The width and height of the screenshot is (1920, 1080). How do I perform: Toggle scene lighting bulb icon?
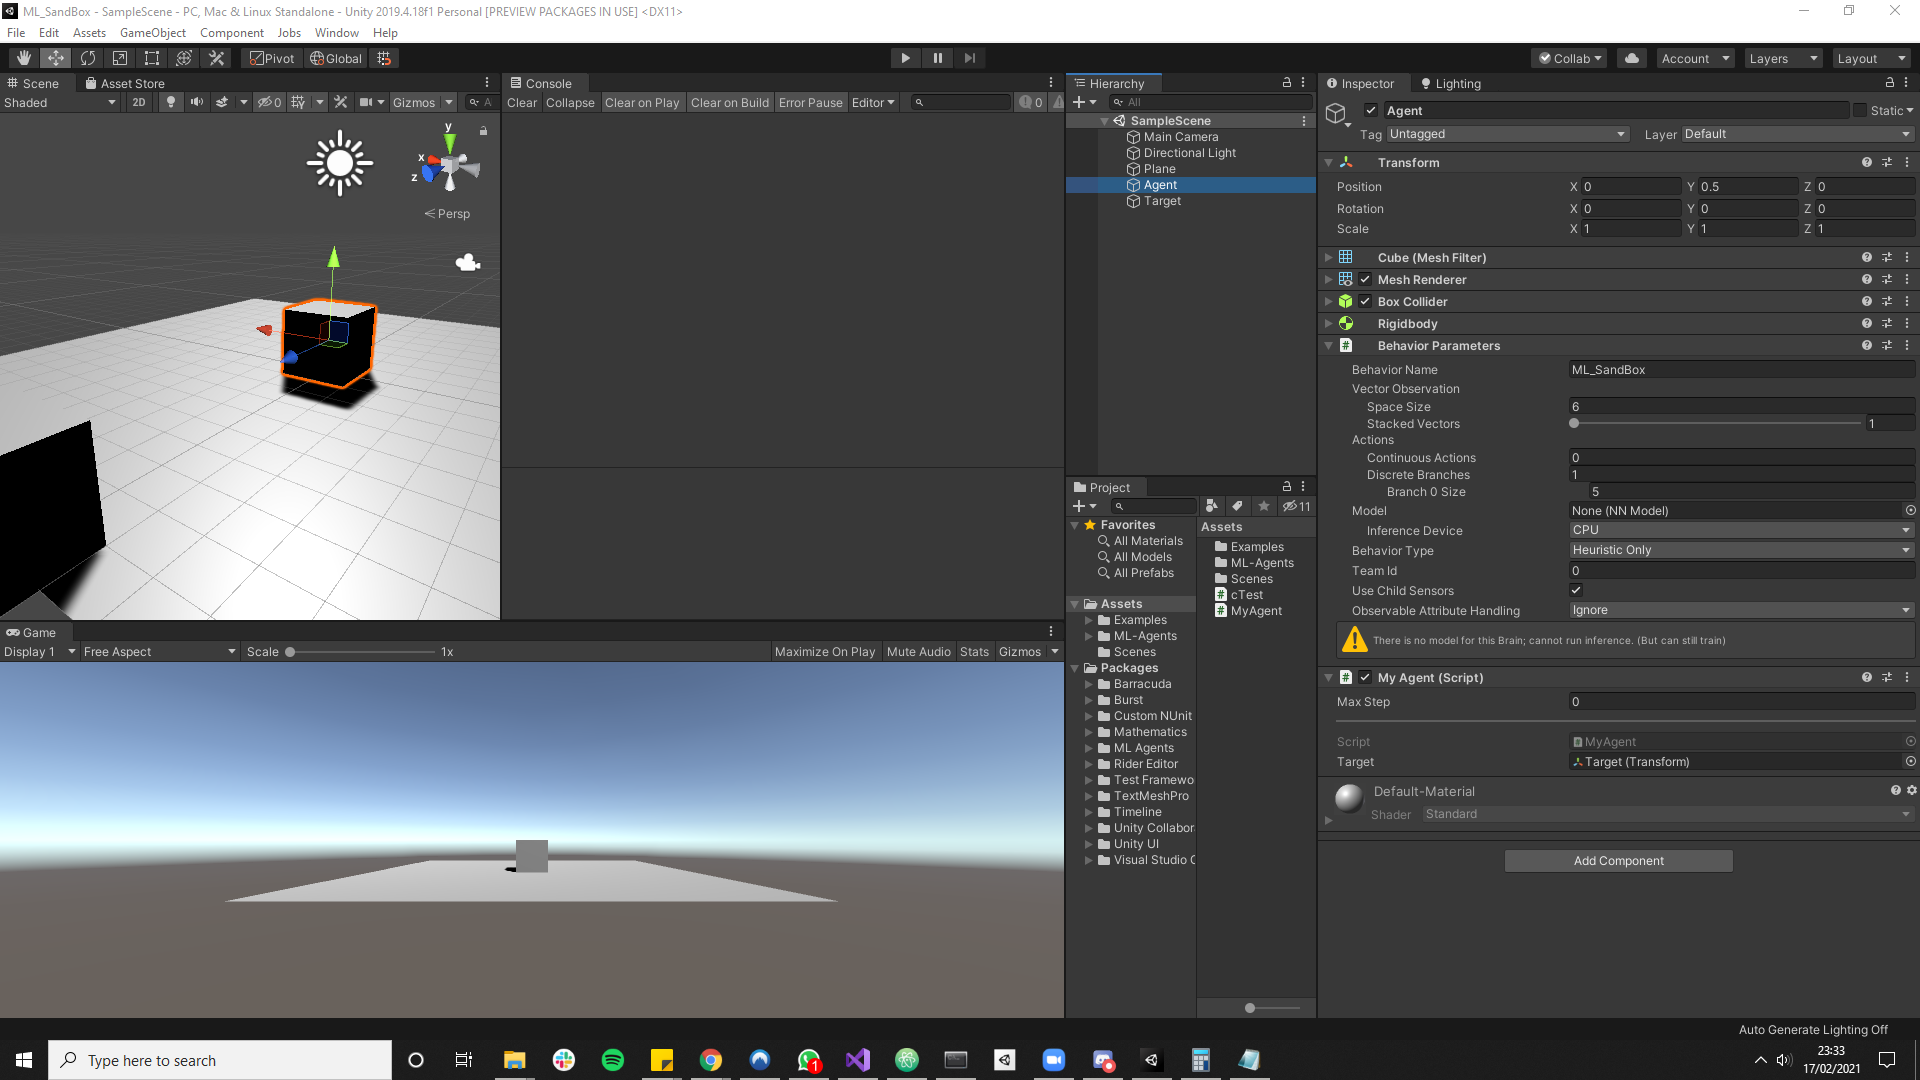(171, 102)
